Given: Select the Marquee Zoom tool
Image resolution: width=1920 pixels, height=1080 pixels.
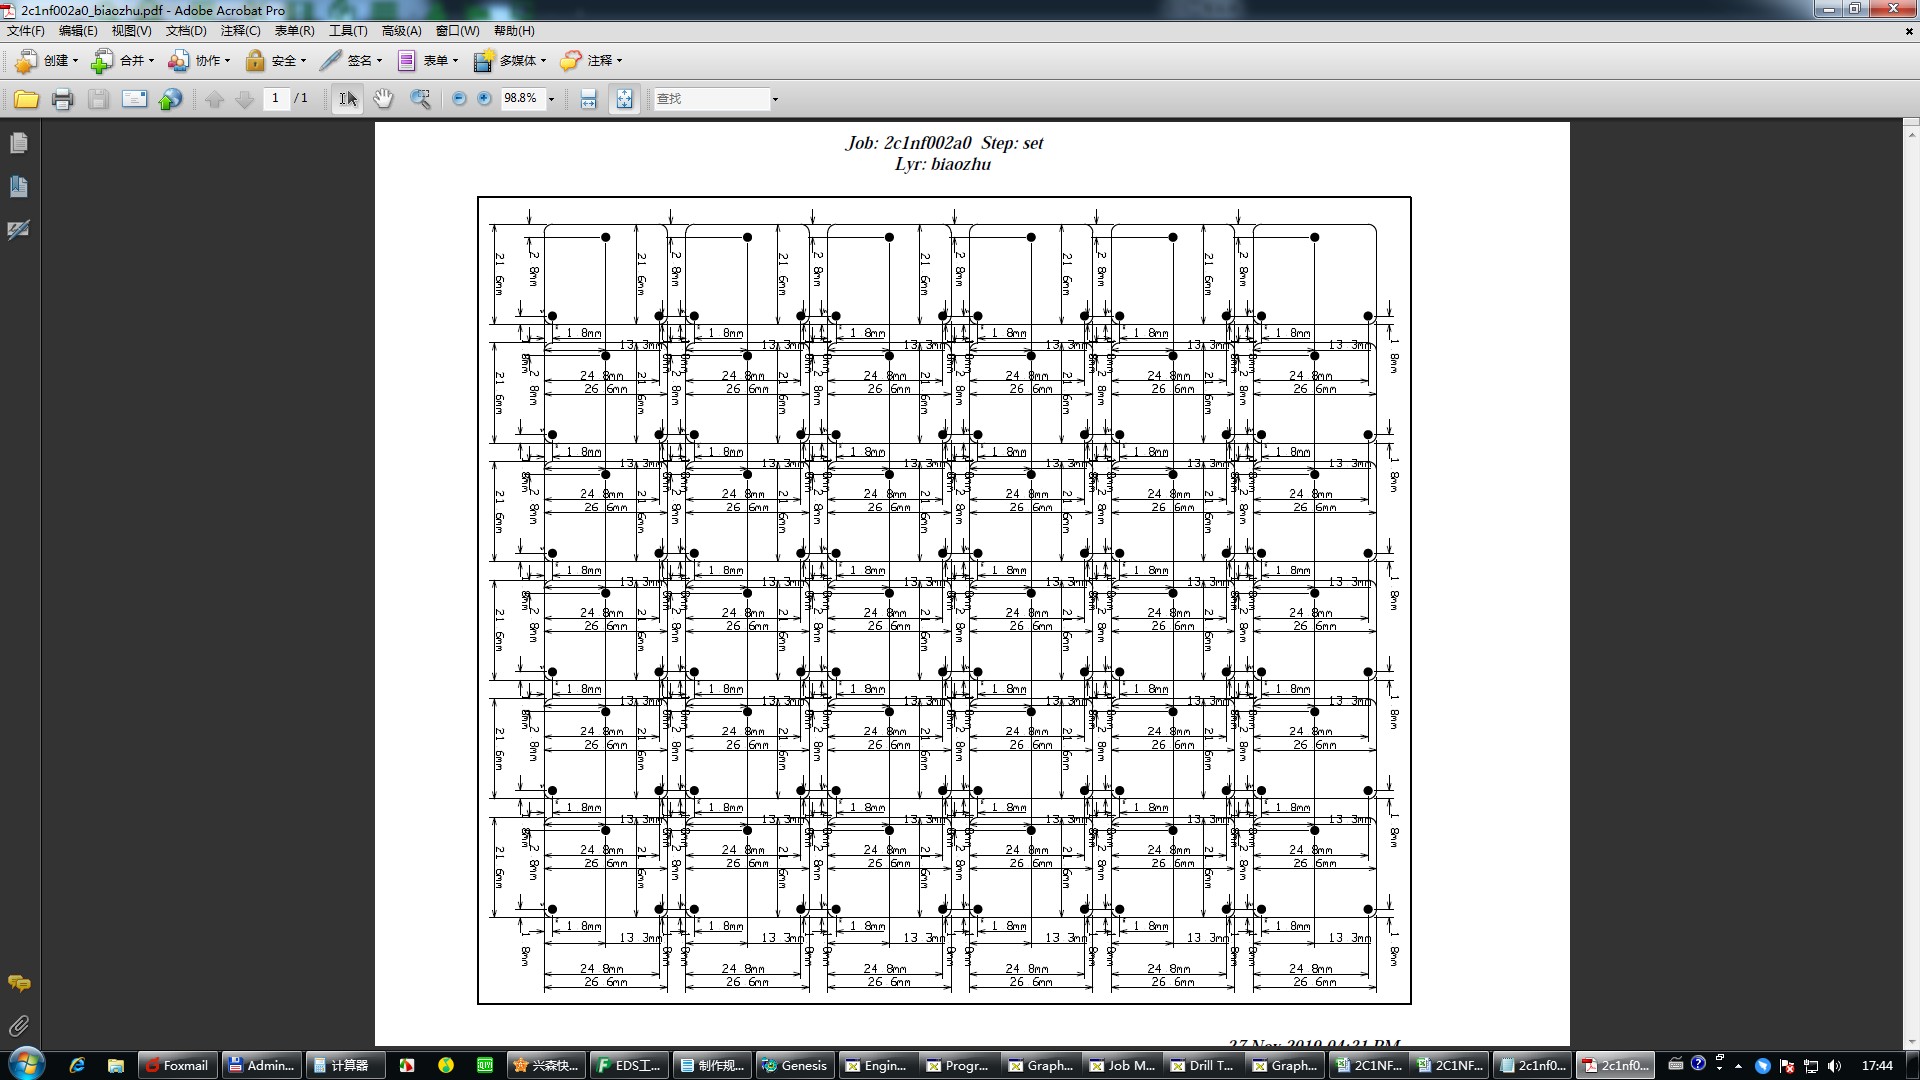Looking at the screenshot, I should click(x=420, y=99).
